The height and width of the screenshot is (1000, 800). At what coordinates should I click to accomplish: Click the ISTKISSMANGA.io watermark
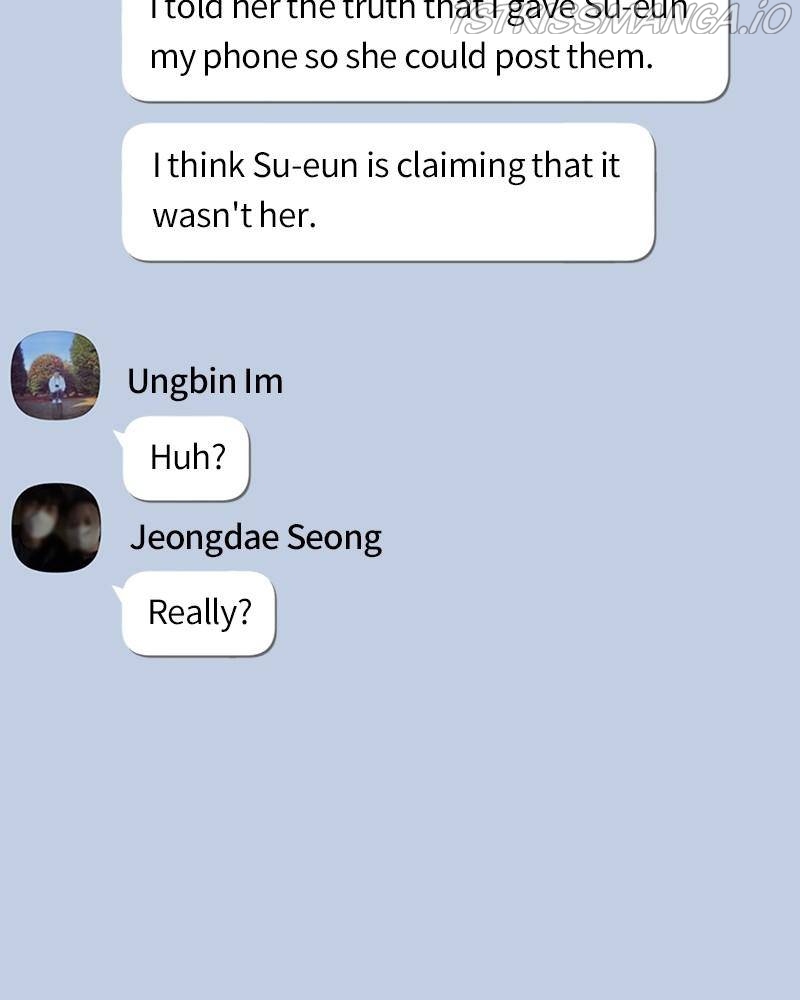621,19
